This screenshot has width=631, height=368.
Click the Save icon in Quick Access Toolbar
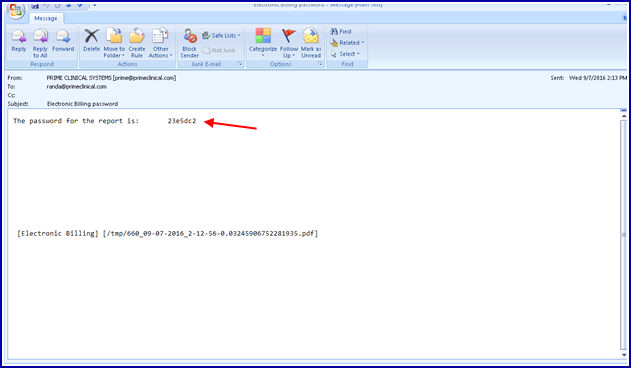[35, 5]
